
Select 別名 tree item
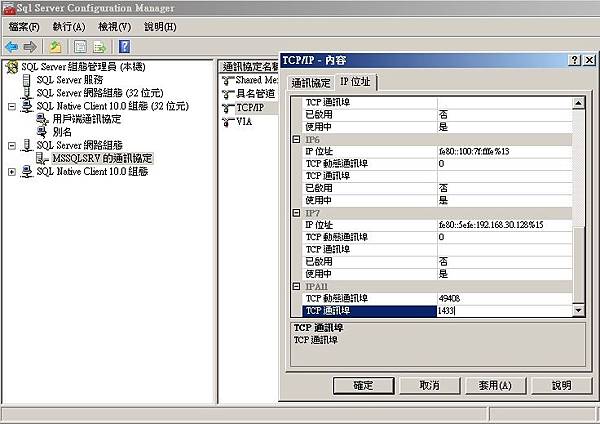point(62,132)
